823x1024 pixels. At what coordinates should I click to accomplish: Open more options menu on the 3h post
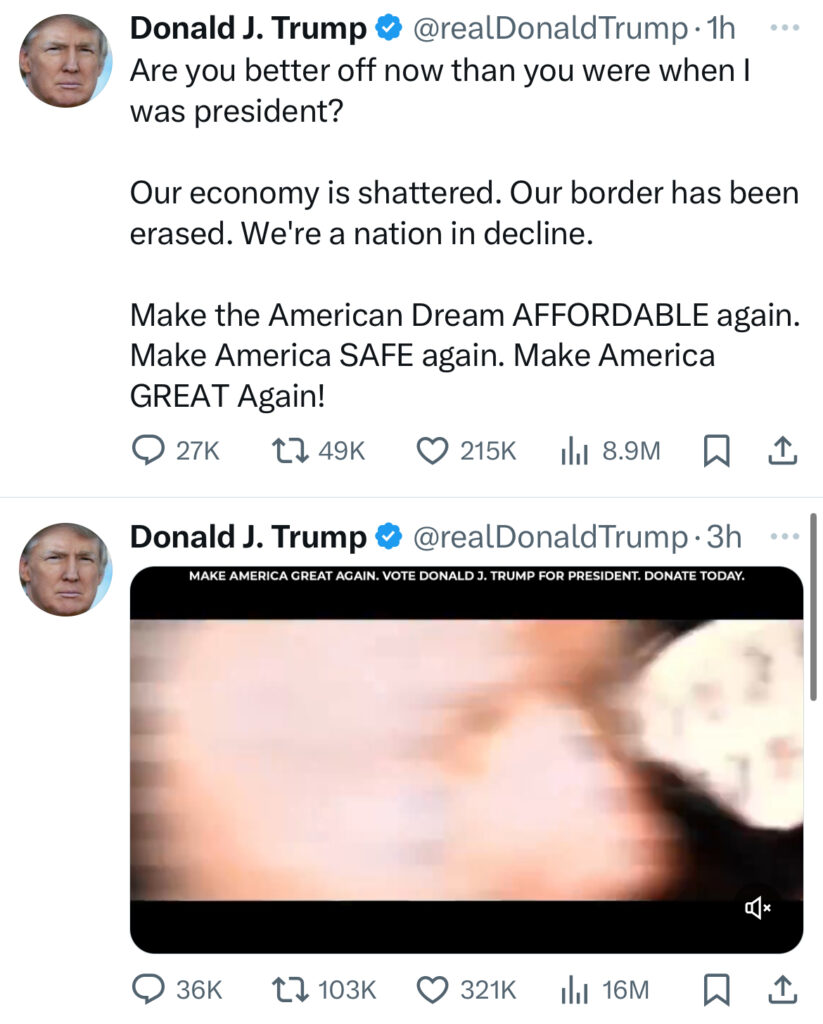tap(784, 537)
